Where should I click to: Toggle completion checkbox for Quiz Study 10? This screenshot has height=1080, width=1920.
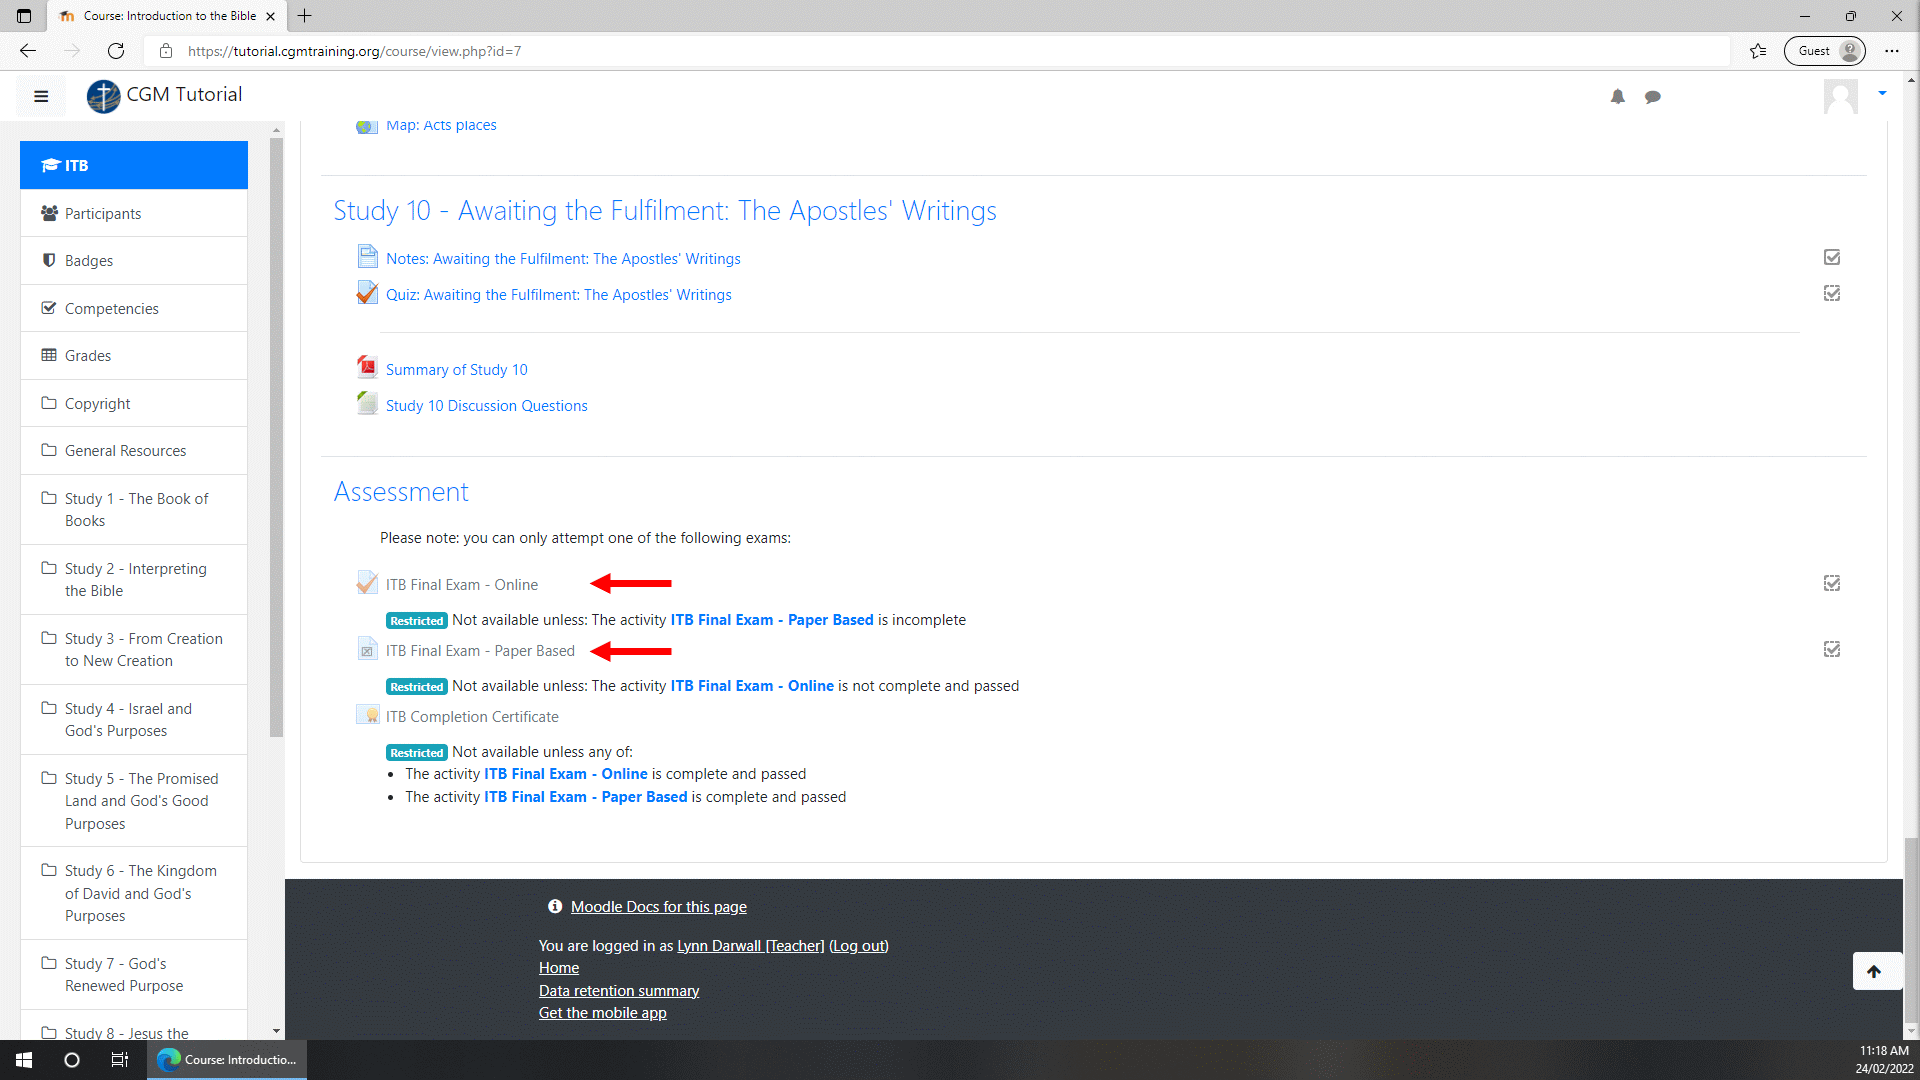(1832, 293)
